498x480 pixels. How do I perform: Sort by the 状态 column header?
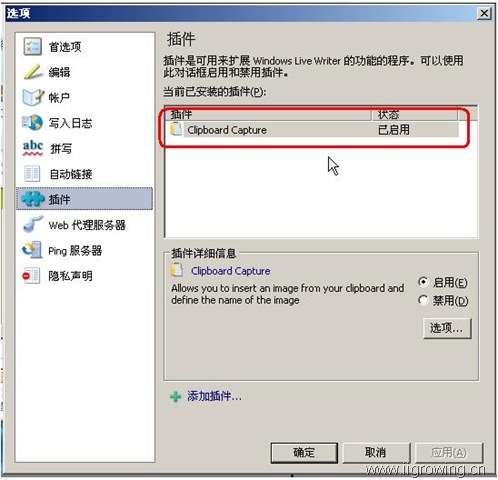pos(415,114)
